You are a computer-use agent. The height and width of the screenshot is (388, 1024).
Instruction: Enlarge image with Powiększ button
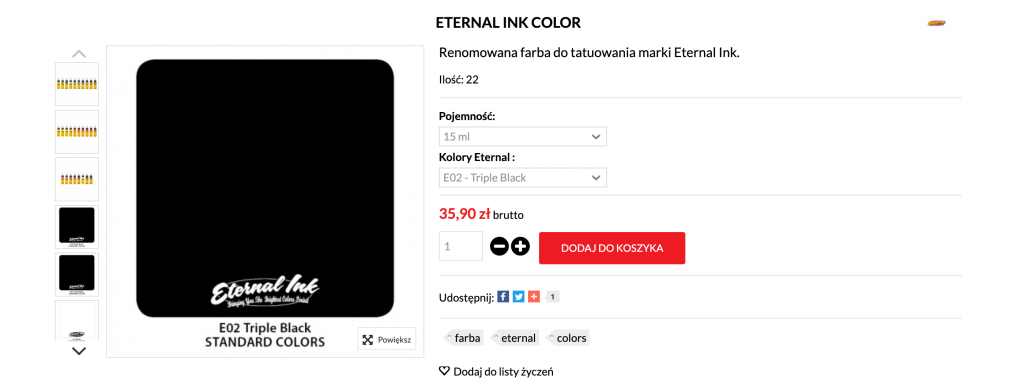[387, 339]
